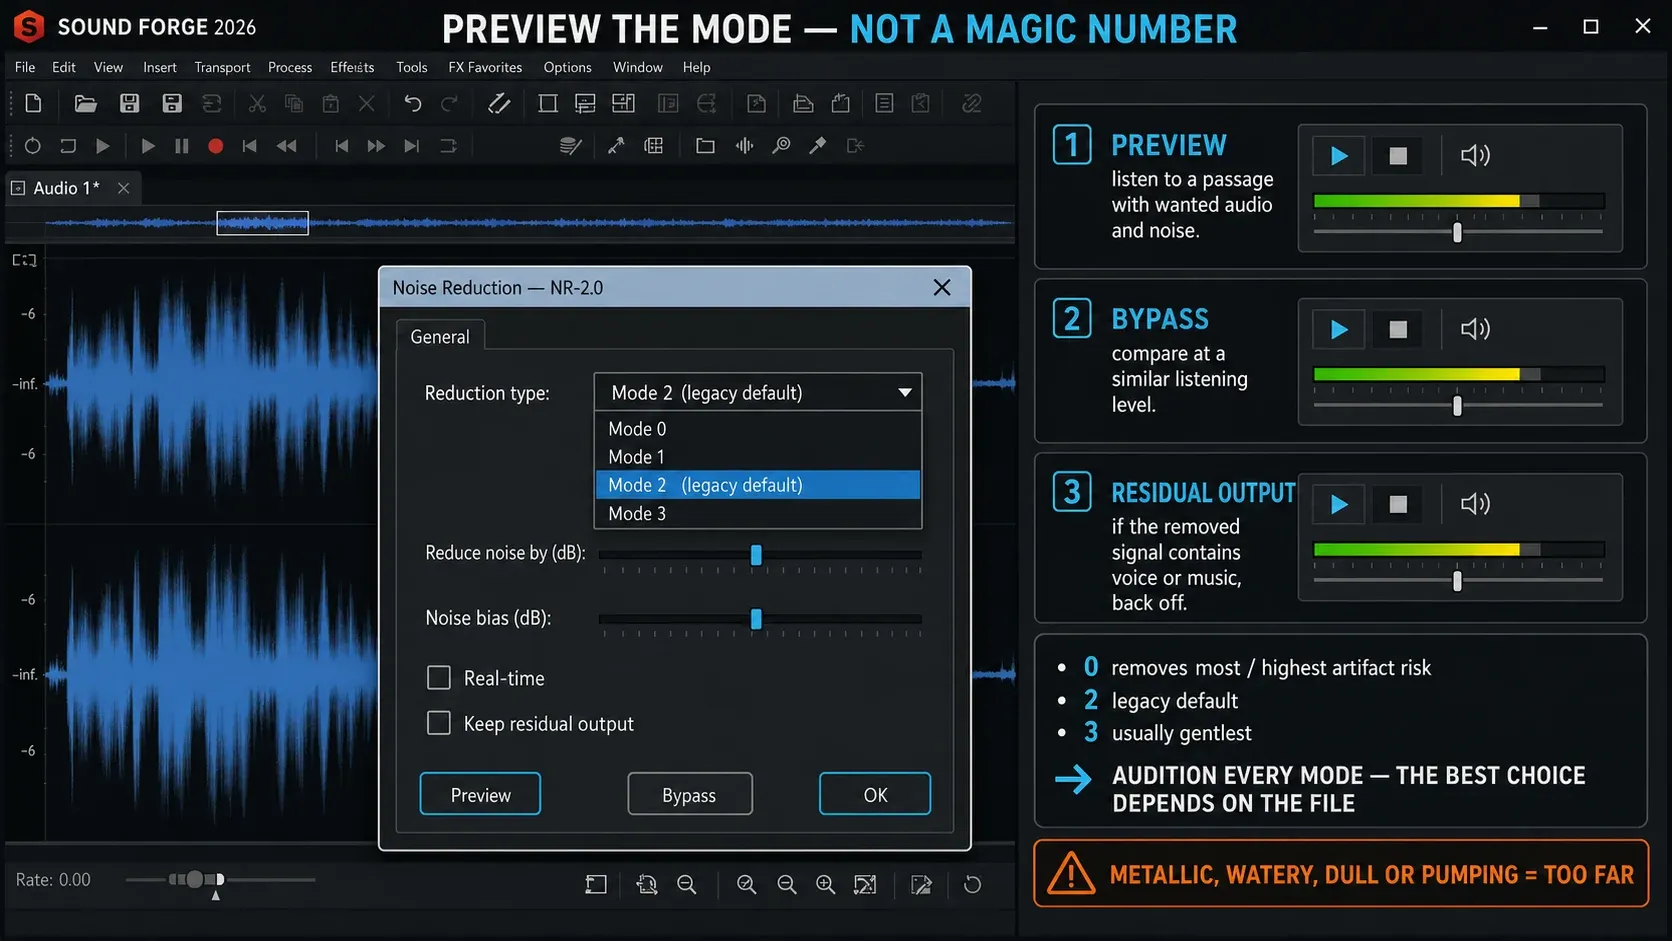
Task: Stop the Residual Output step audio
Action: pyautogui.click(x=1398, y=505)
